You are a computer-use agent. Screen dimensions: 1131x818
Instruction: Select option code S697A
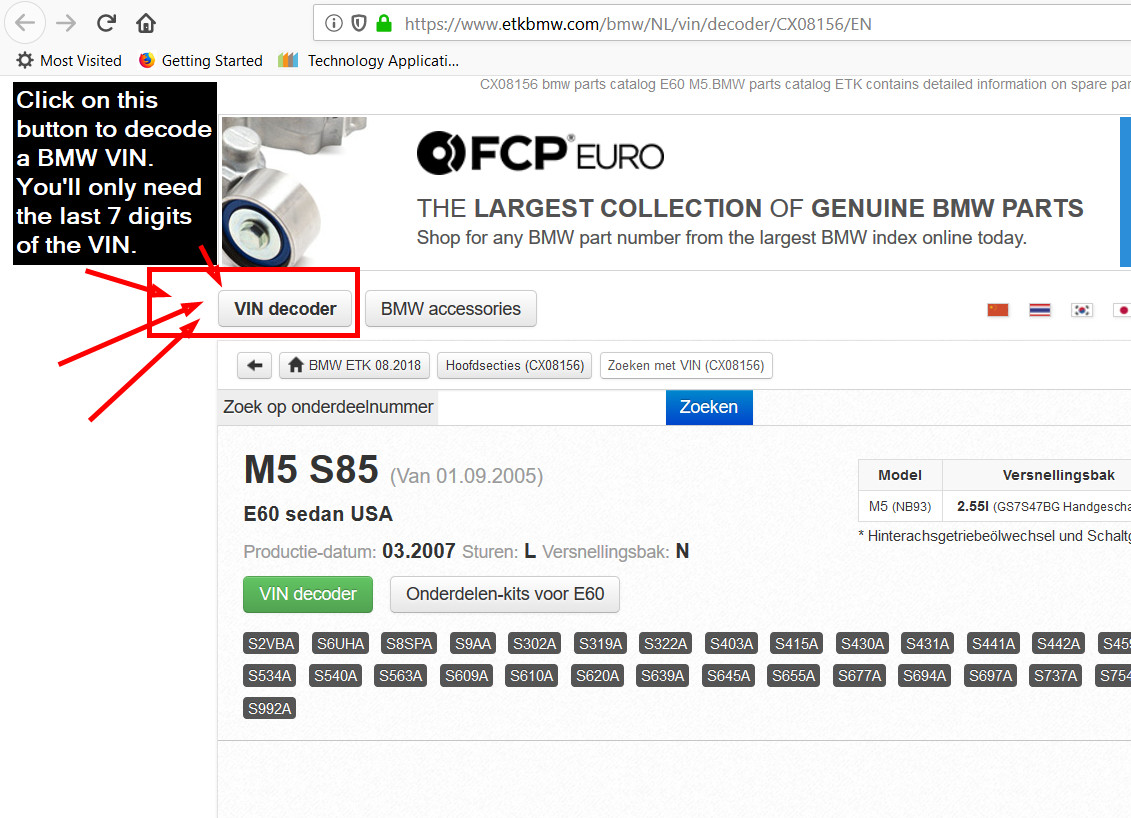(990, 676)
